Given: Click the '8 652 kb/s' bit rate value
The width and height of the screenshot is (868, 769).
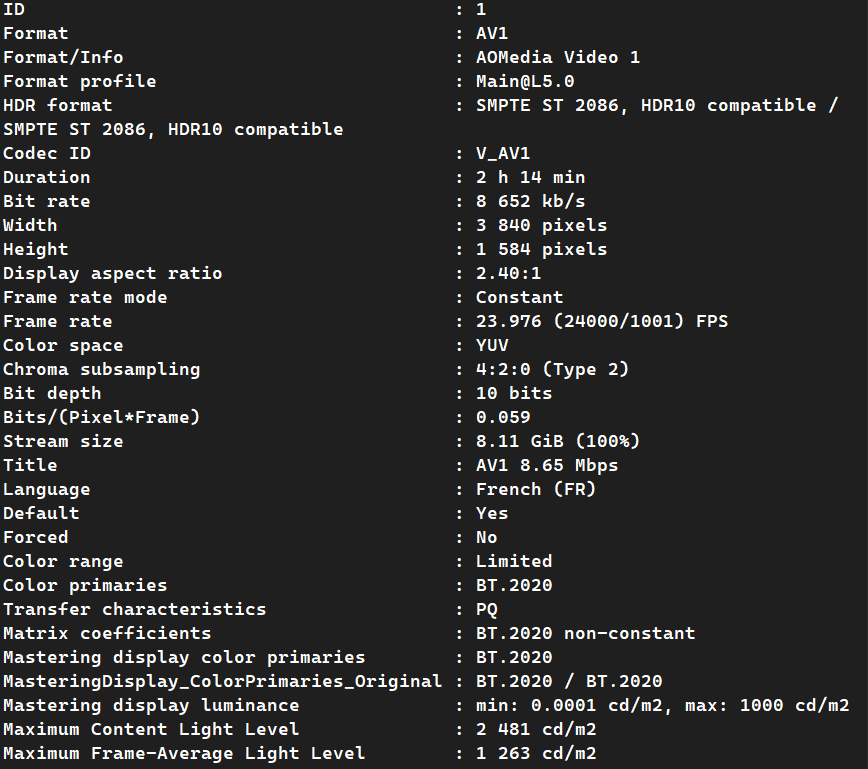Looking at the screenshot, I should click(530, 201).
